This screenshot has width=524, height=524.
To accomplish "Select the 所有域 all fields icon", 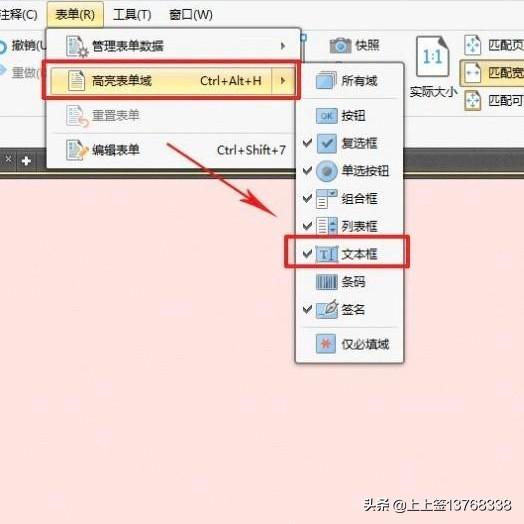I will tap(326, 81).
